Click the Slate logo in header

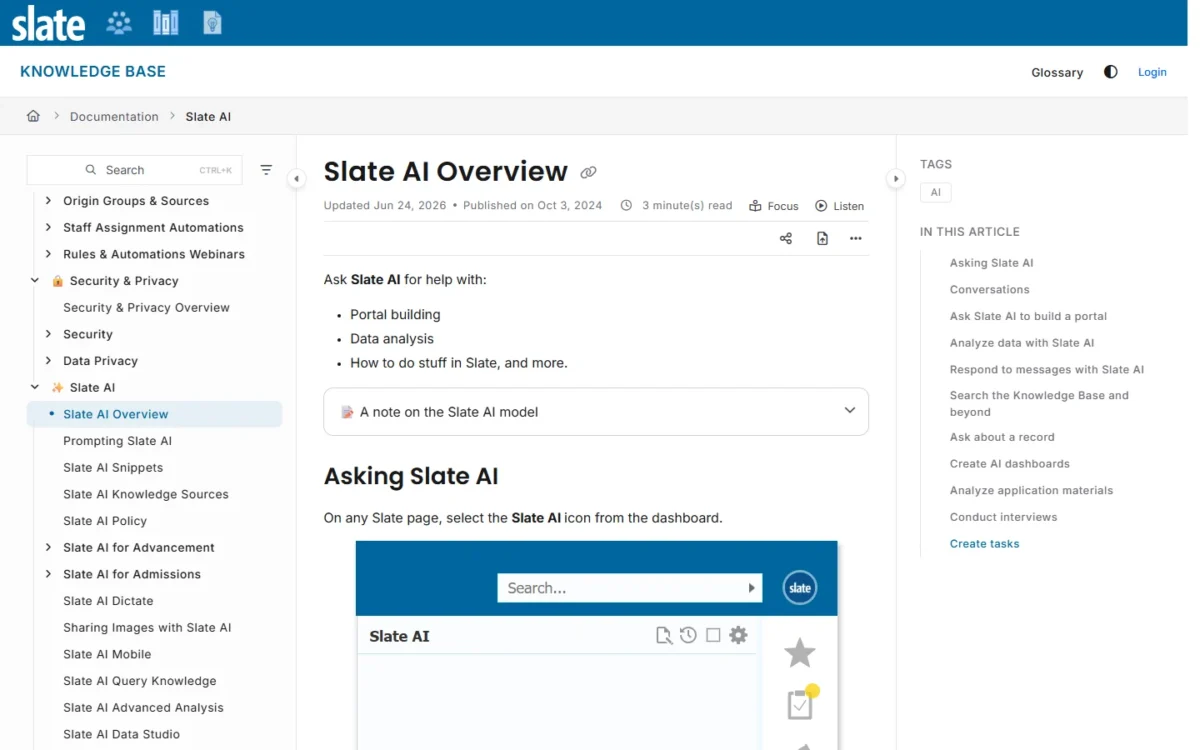point(48,23)
